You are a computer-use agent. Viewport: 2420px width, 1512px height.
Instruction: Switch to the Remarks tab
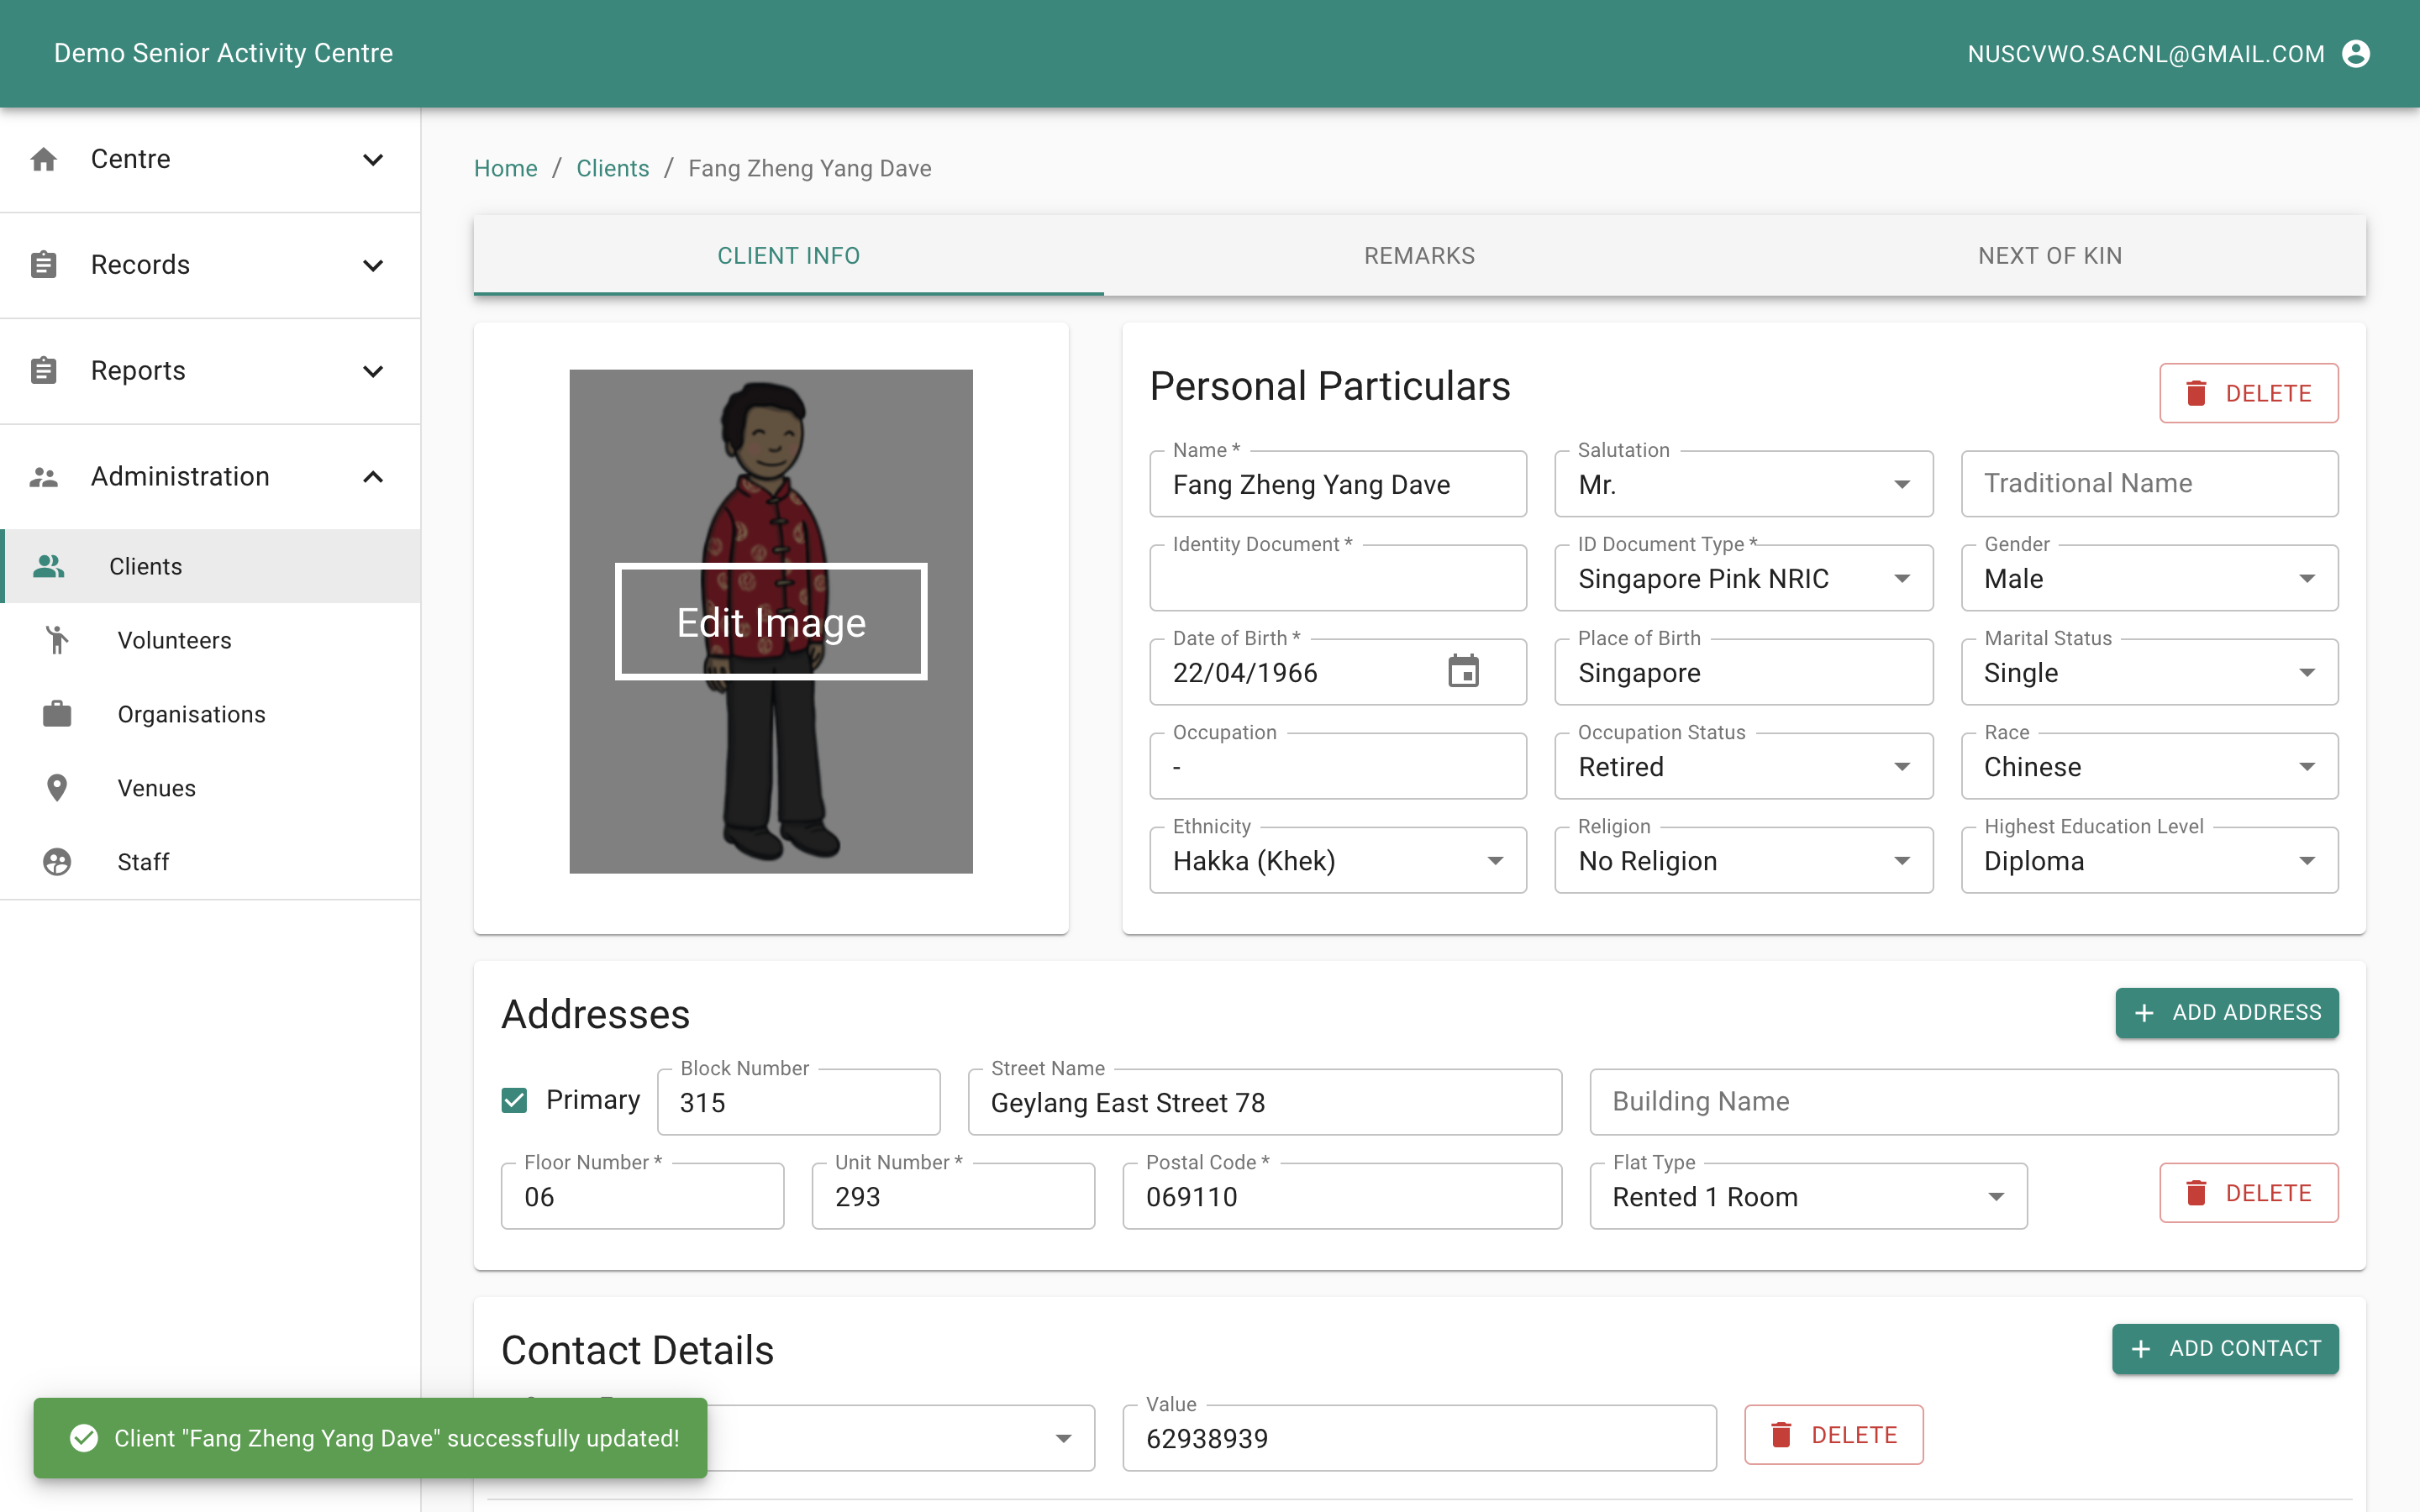click(x=1419, y=256)
